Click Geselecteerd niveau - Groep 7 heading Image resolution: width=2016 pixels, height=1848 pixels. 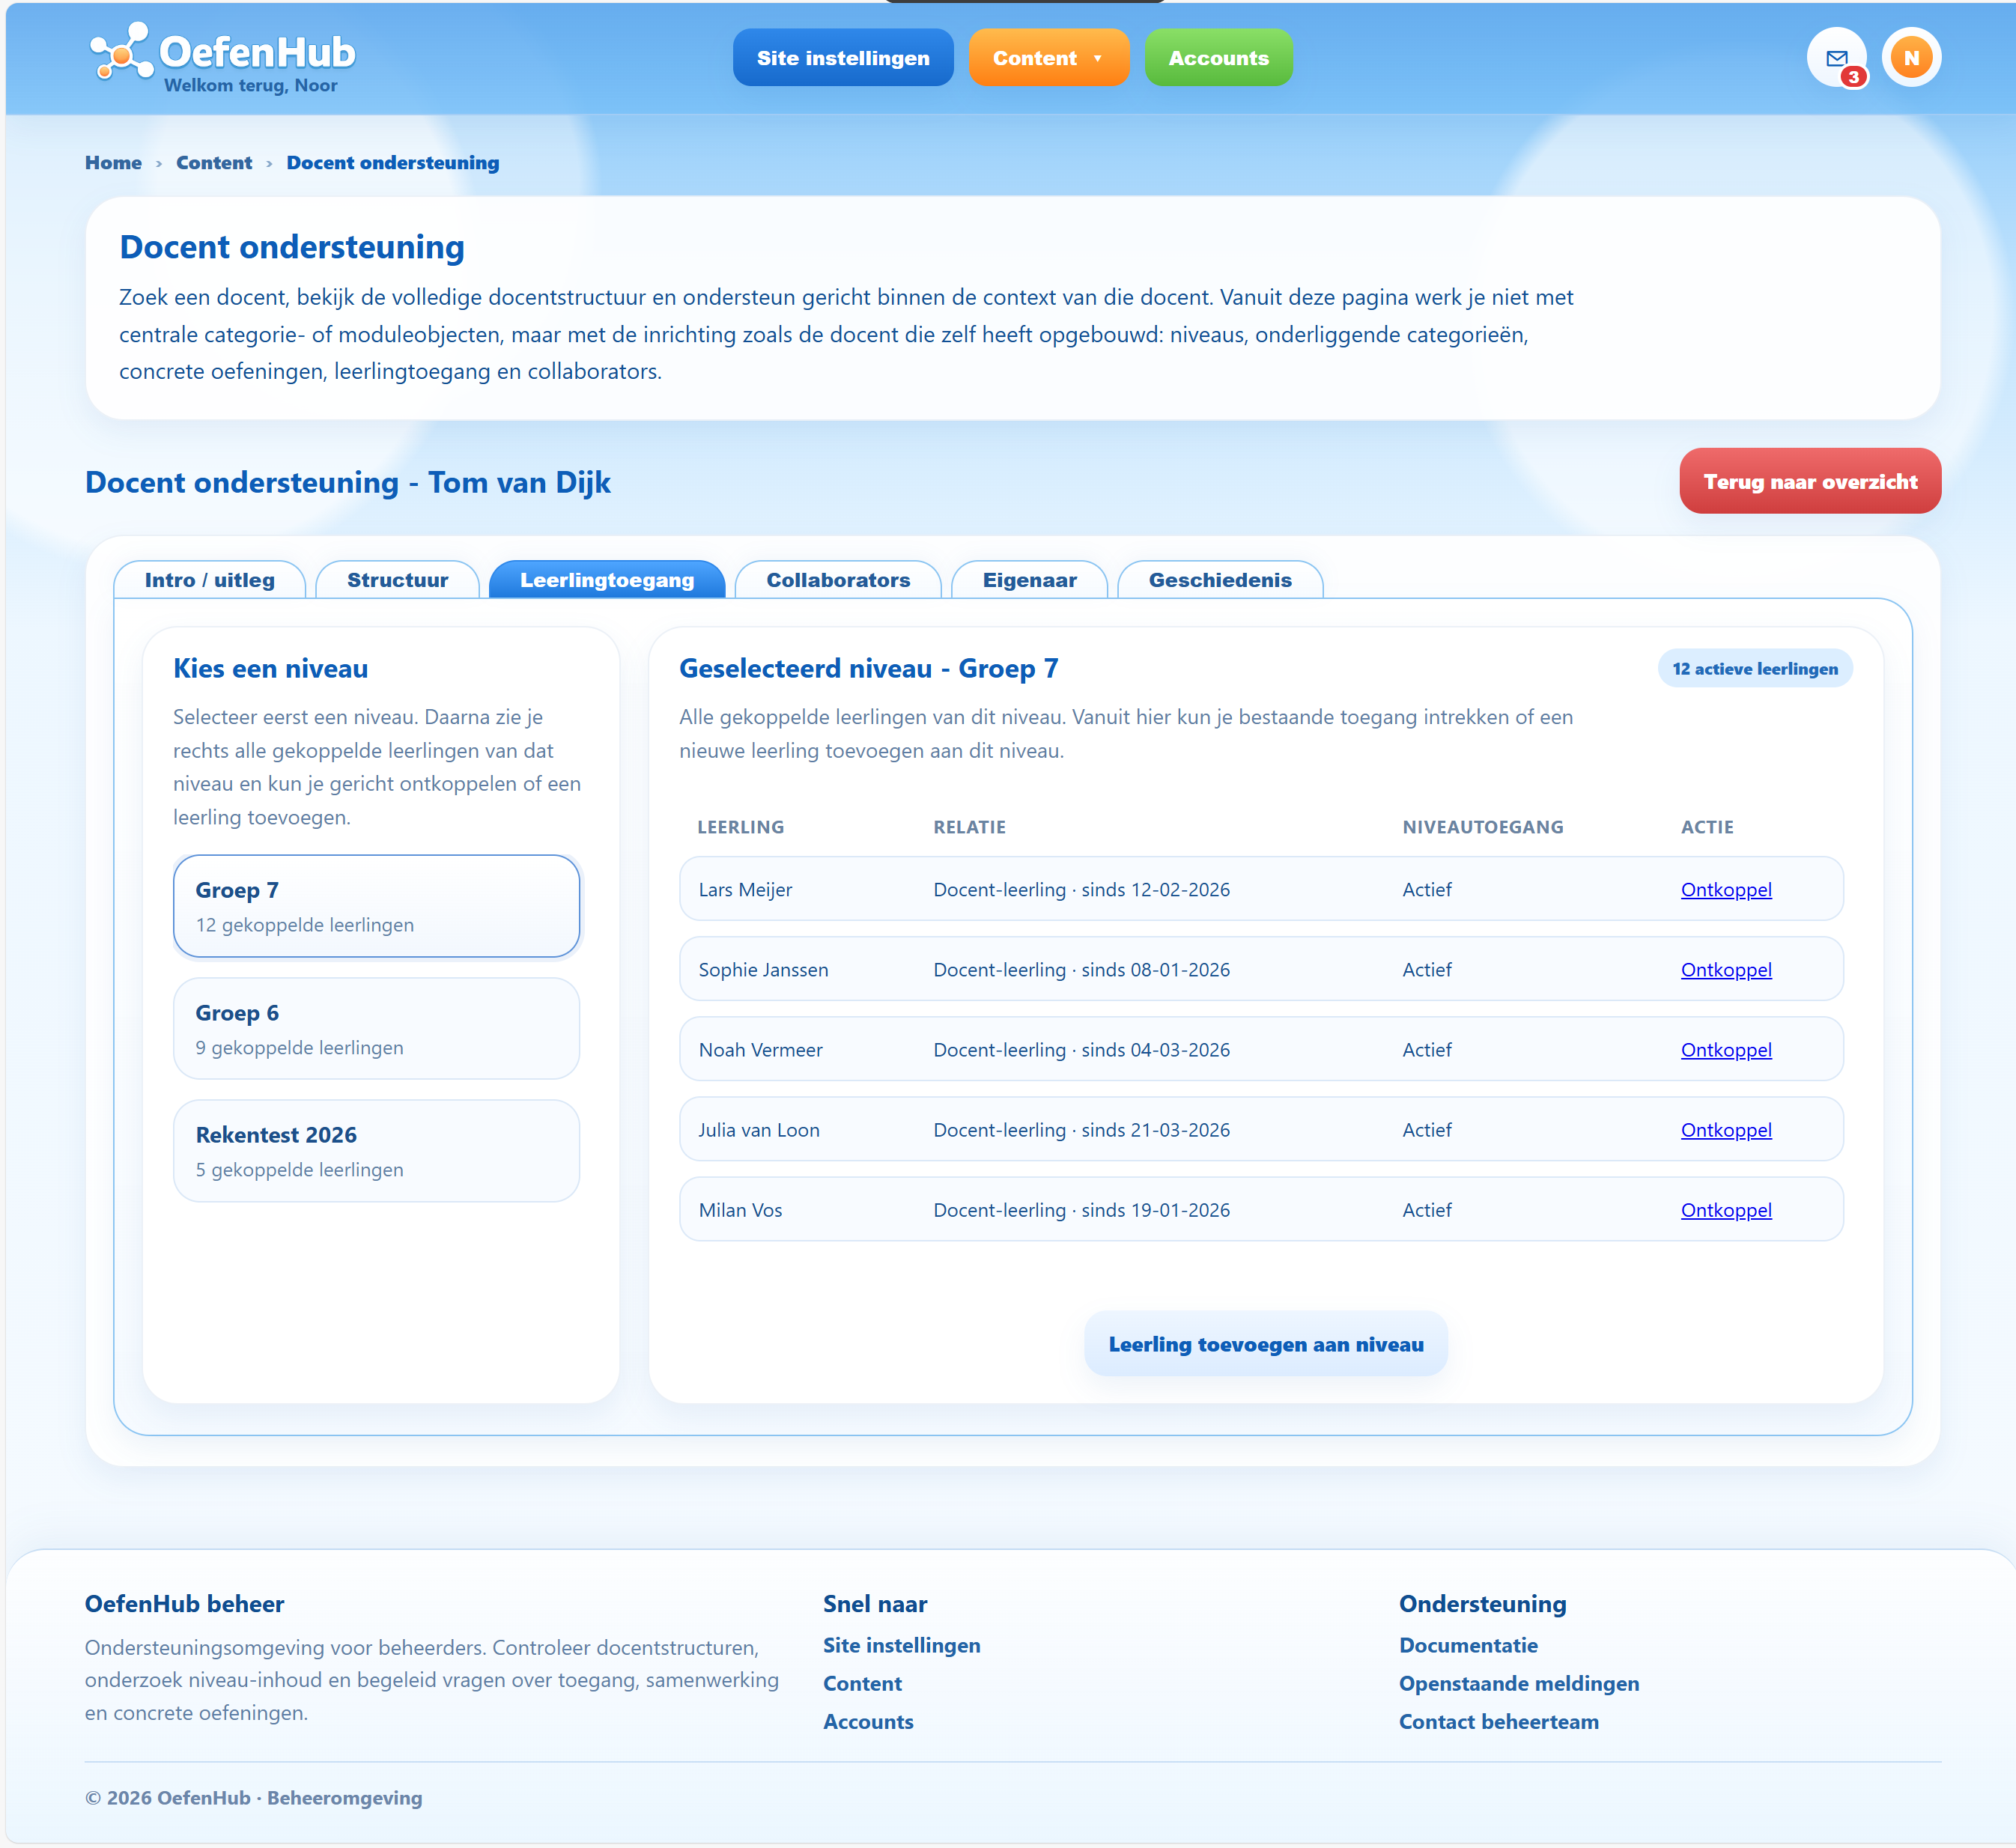pyautogui.click(x=868, y=668)
